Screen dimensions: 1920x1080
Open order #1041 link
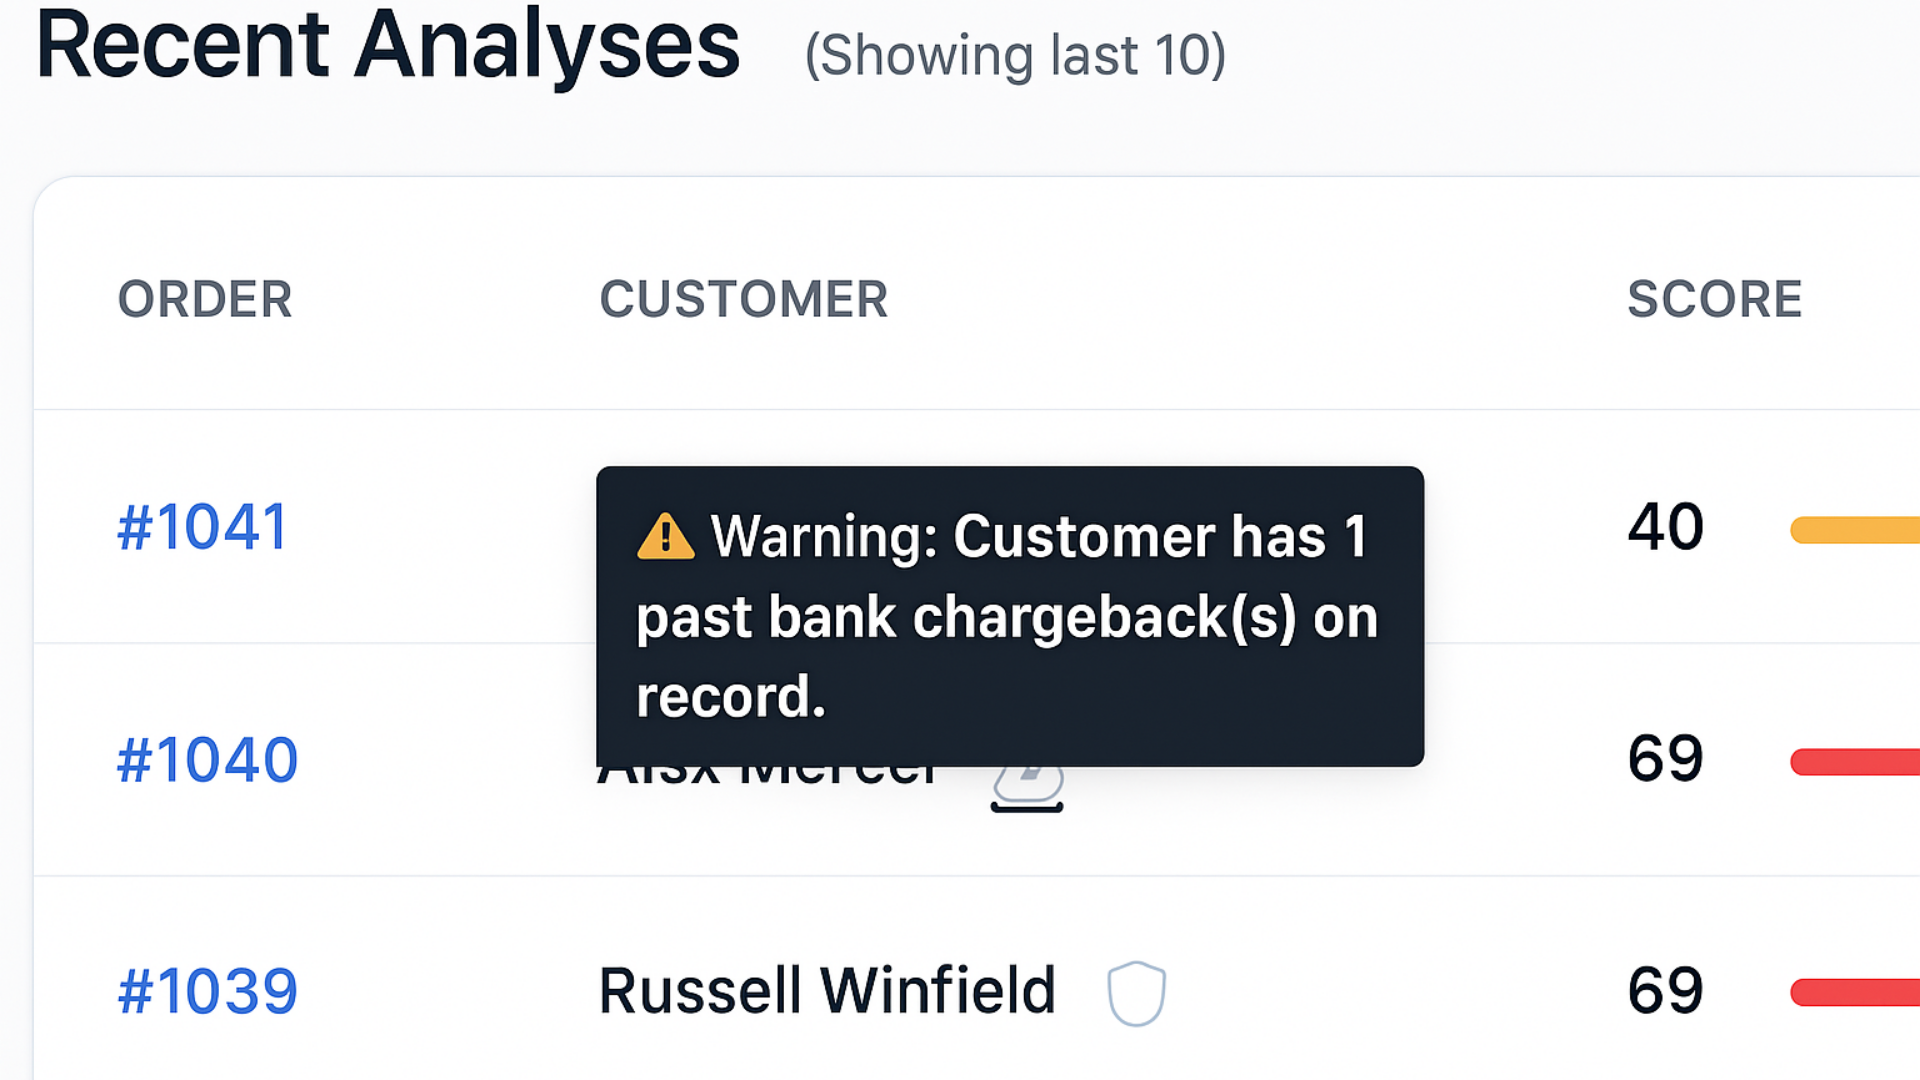(x=203, y=527)
